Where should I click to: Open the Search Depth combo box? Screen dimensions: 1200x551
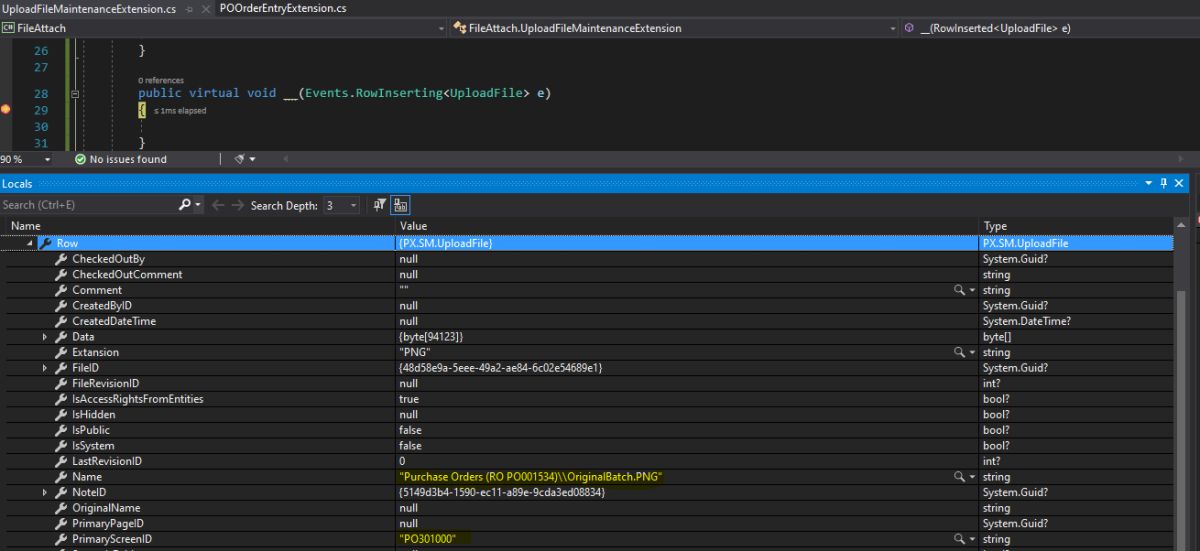tap(340, 205)
